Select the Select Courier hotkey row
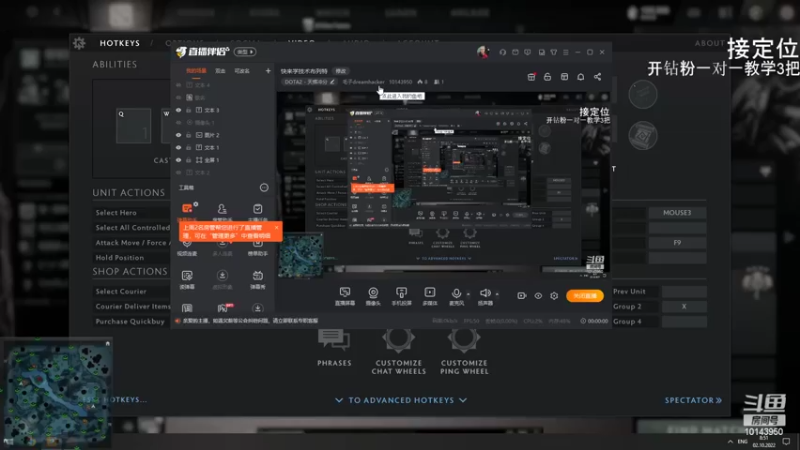Screen dimensions: 800x450 [132, 291]
